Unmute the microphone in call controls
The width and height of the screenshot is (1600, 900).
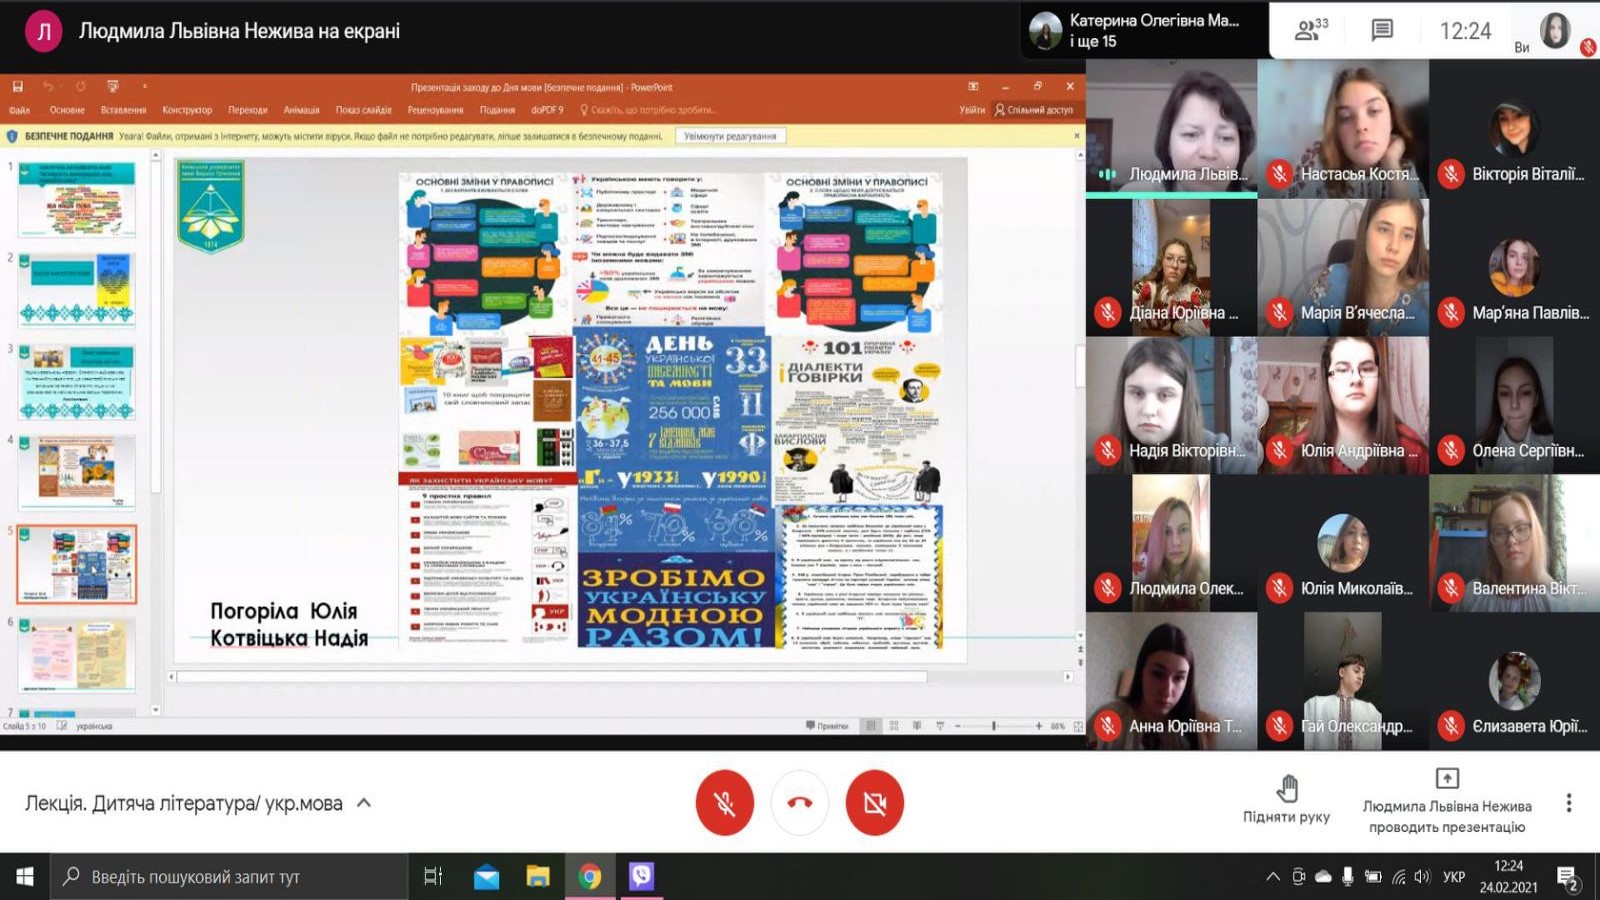pos(725,803)
